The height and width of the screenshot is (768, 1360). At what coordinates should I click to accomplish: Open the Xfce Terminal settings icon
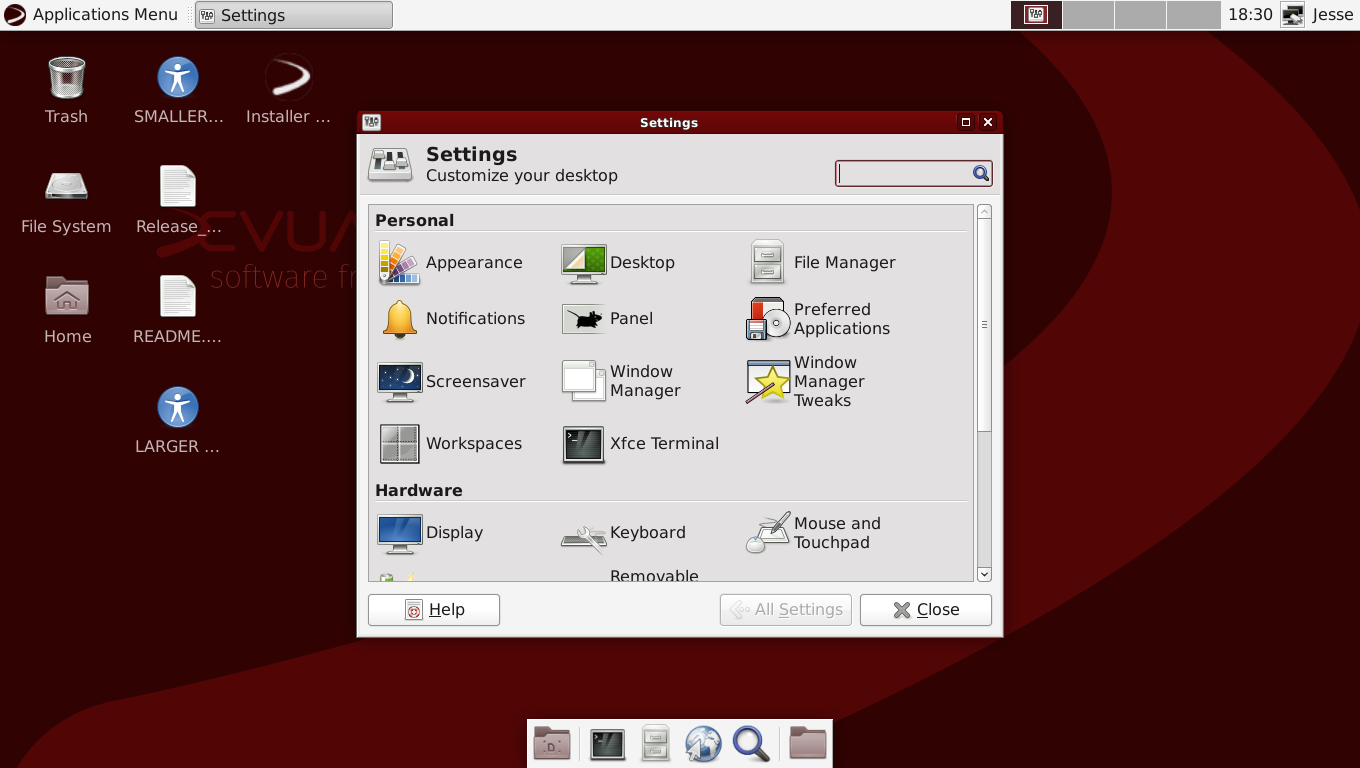click(x=584, y=444)
